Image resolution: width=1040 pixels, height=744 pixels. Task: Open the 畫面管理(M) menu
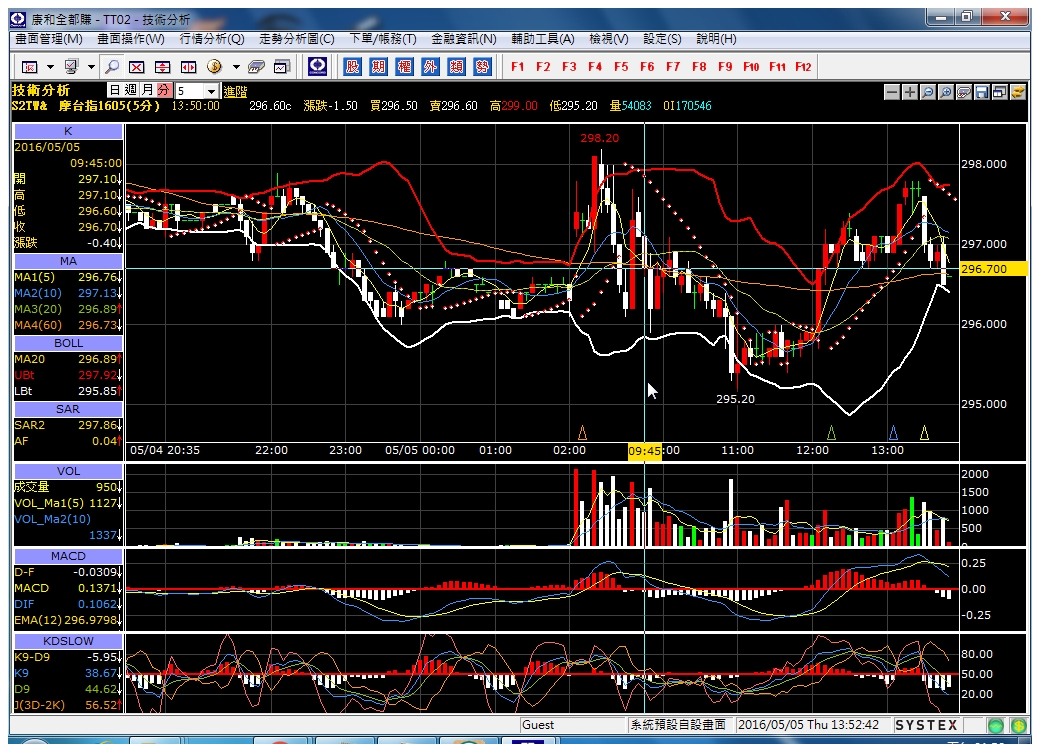(49, 39)
